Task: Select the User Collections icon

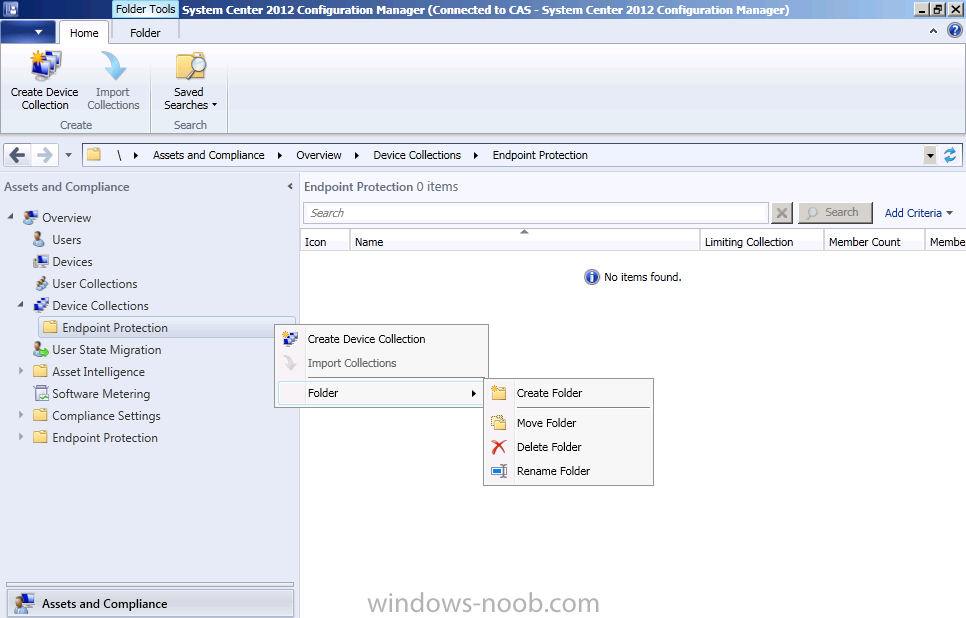Action: [x=41, y=283]
